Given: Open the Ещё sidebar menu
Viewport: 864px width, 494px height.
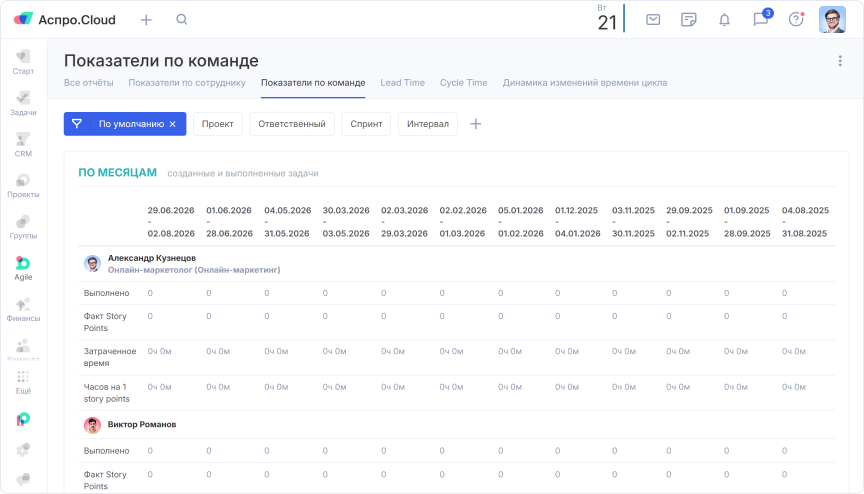Looking at the screenshot, I should [x=23, y=382].
